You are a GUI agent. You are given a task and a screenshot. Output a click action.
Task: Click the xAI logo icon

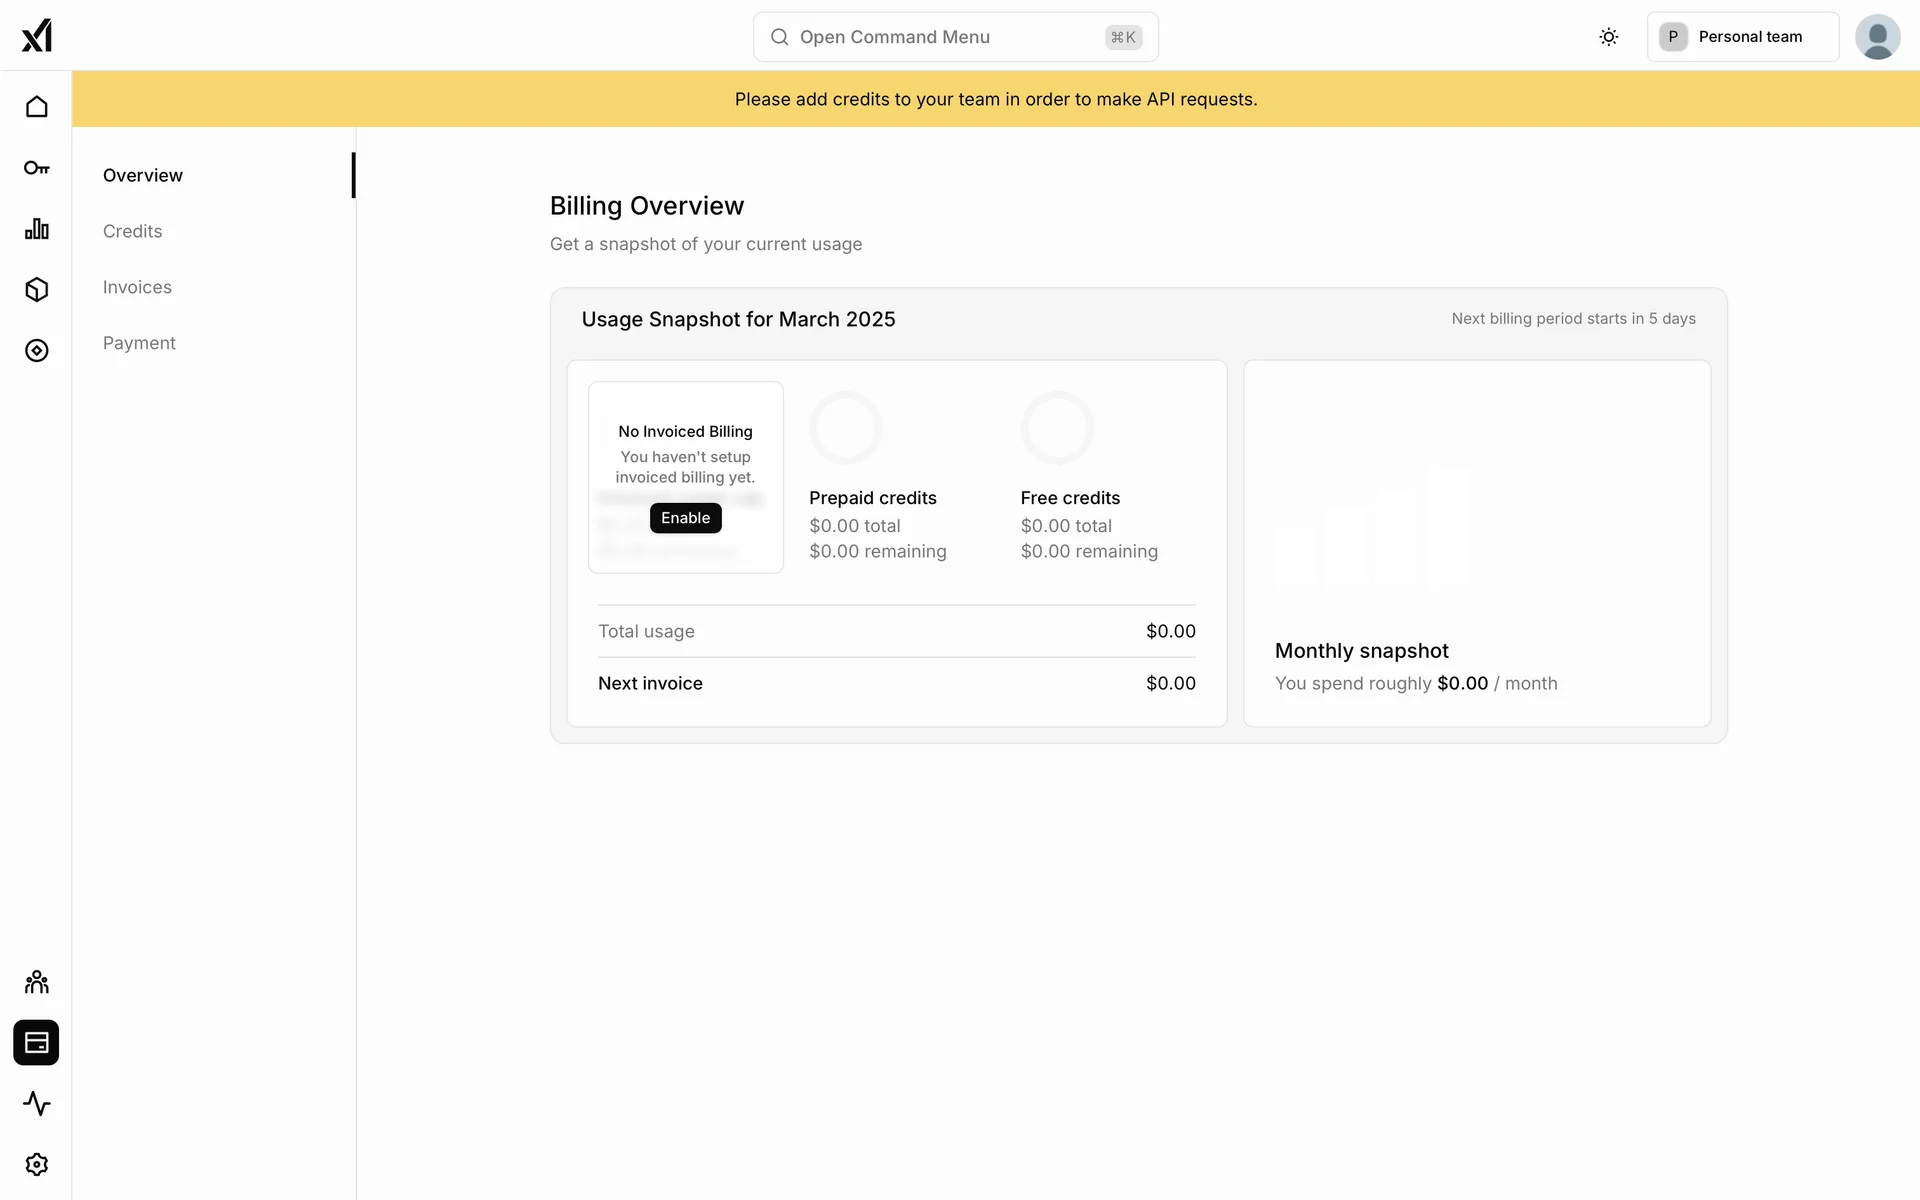37,36
